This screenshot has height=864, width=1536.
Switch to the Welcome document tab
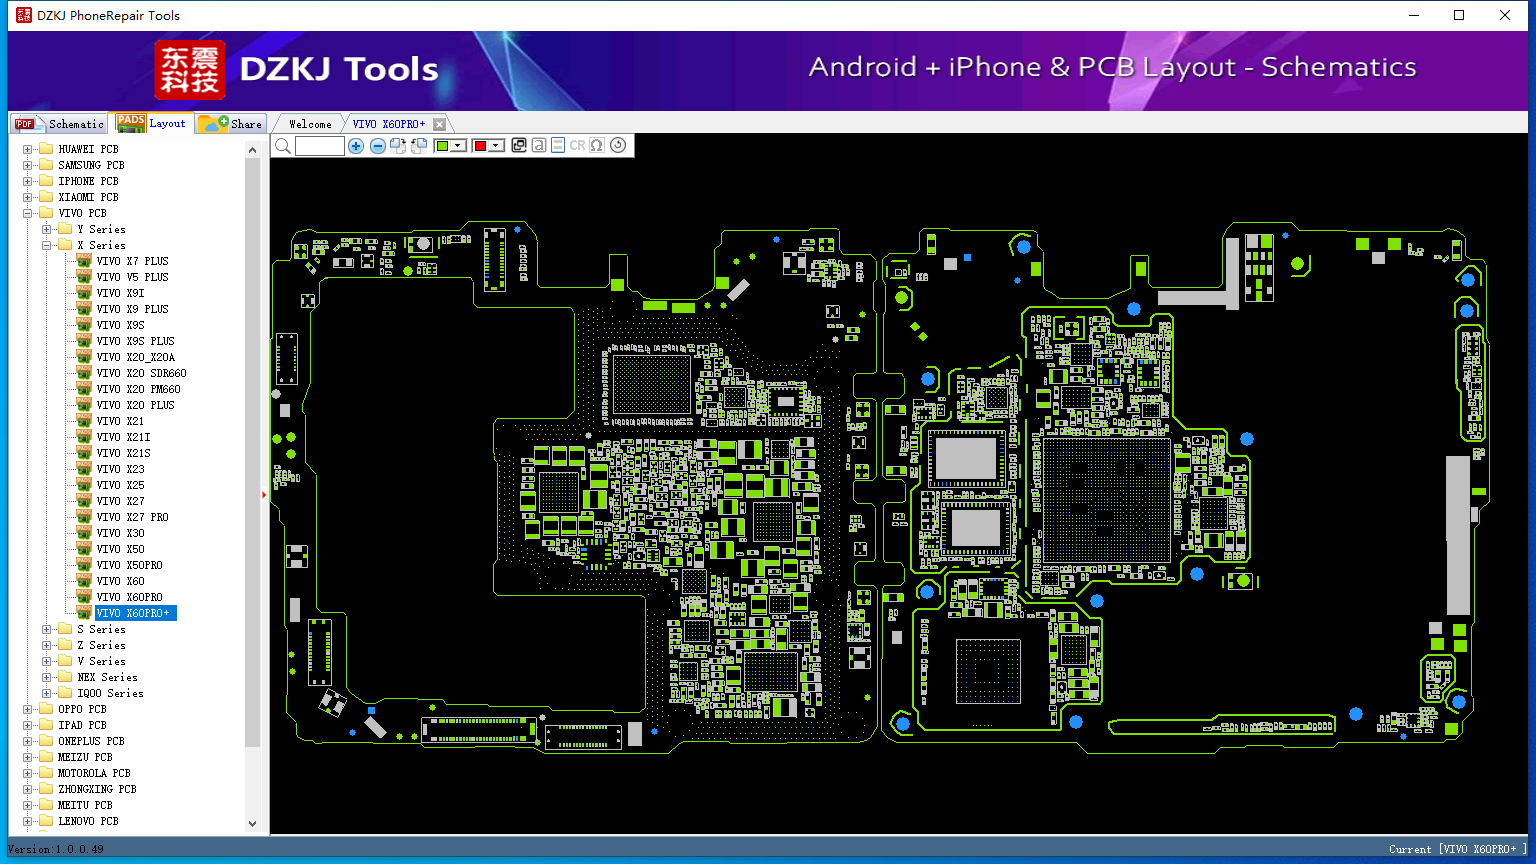click(310, 124)
